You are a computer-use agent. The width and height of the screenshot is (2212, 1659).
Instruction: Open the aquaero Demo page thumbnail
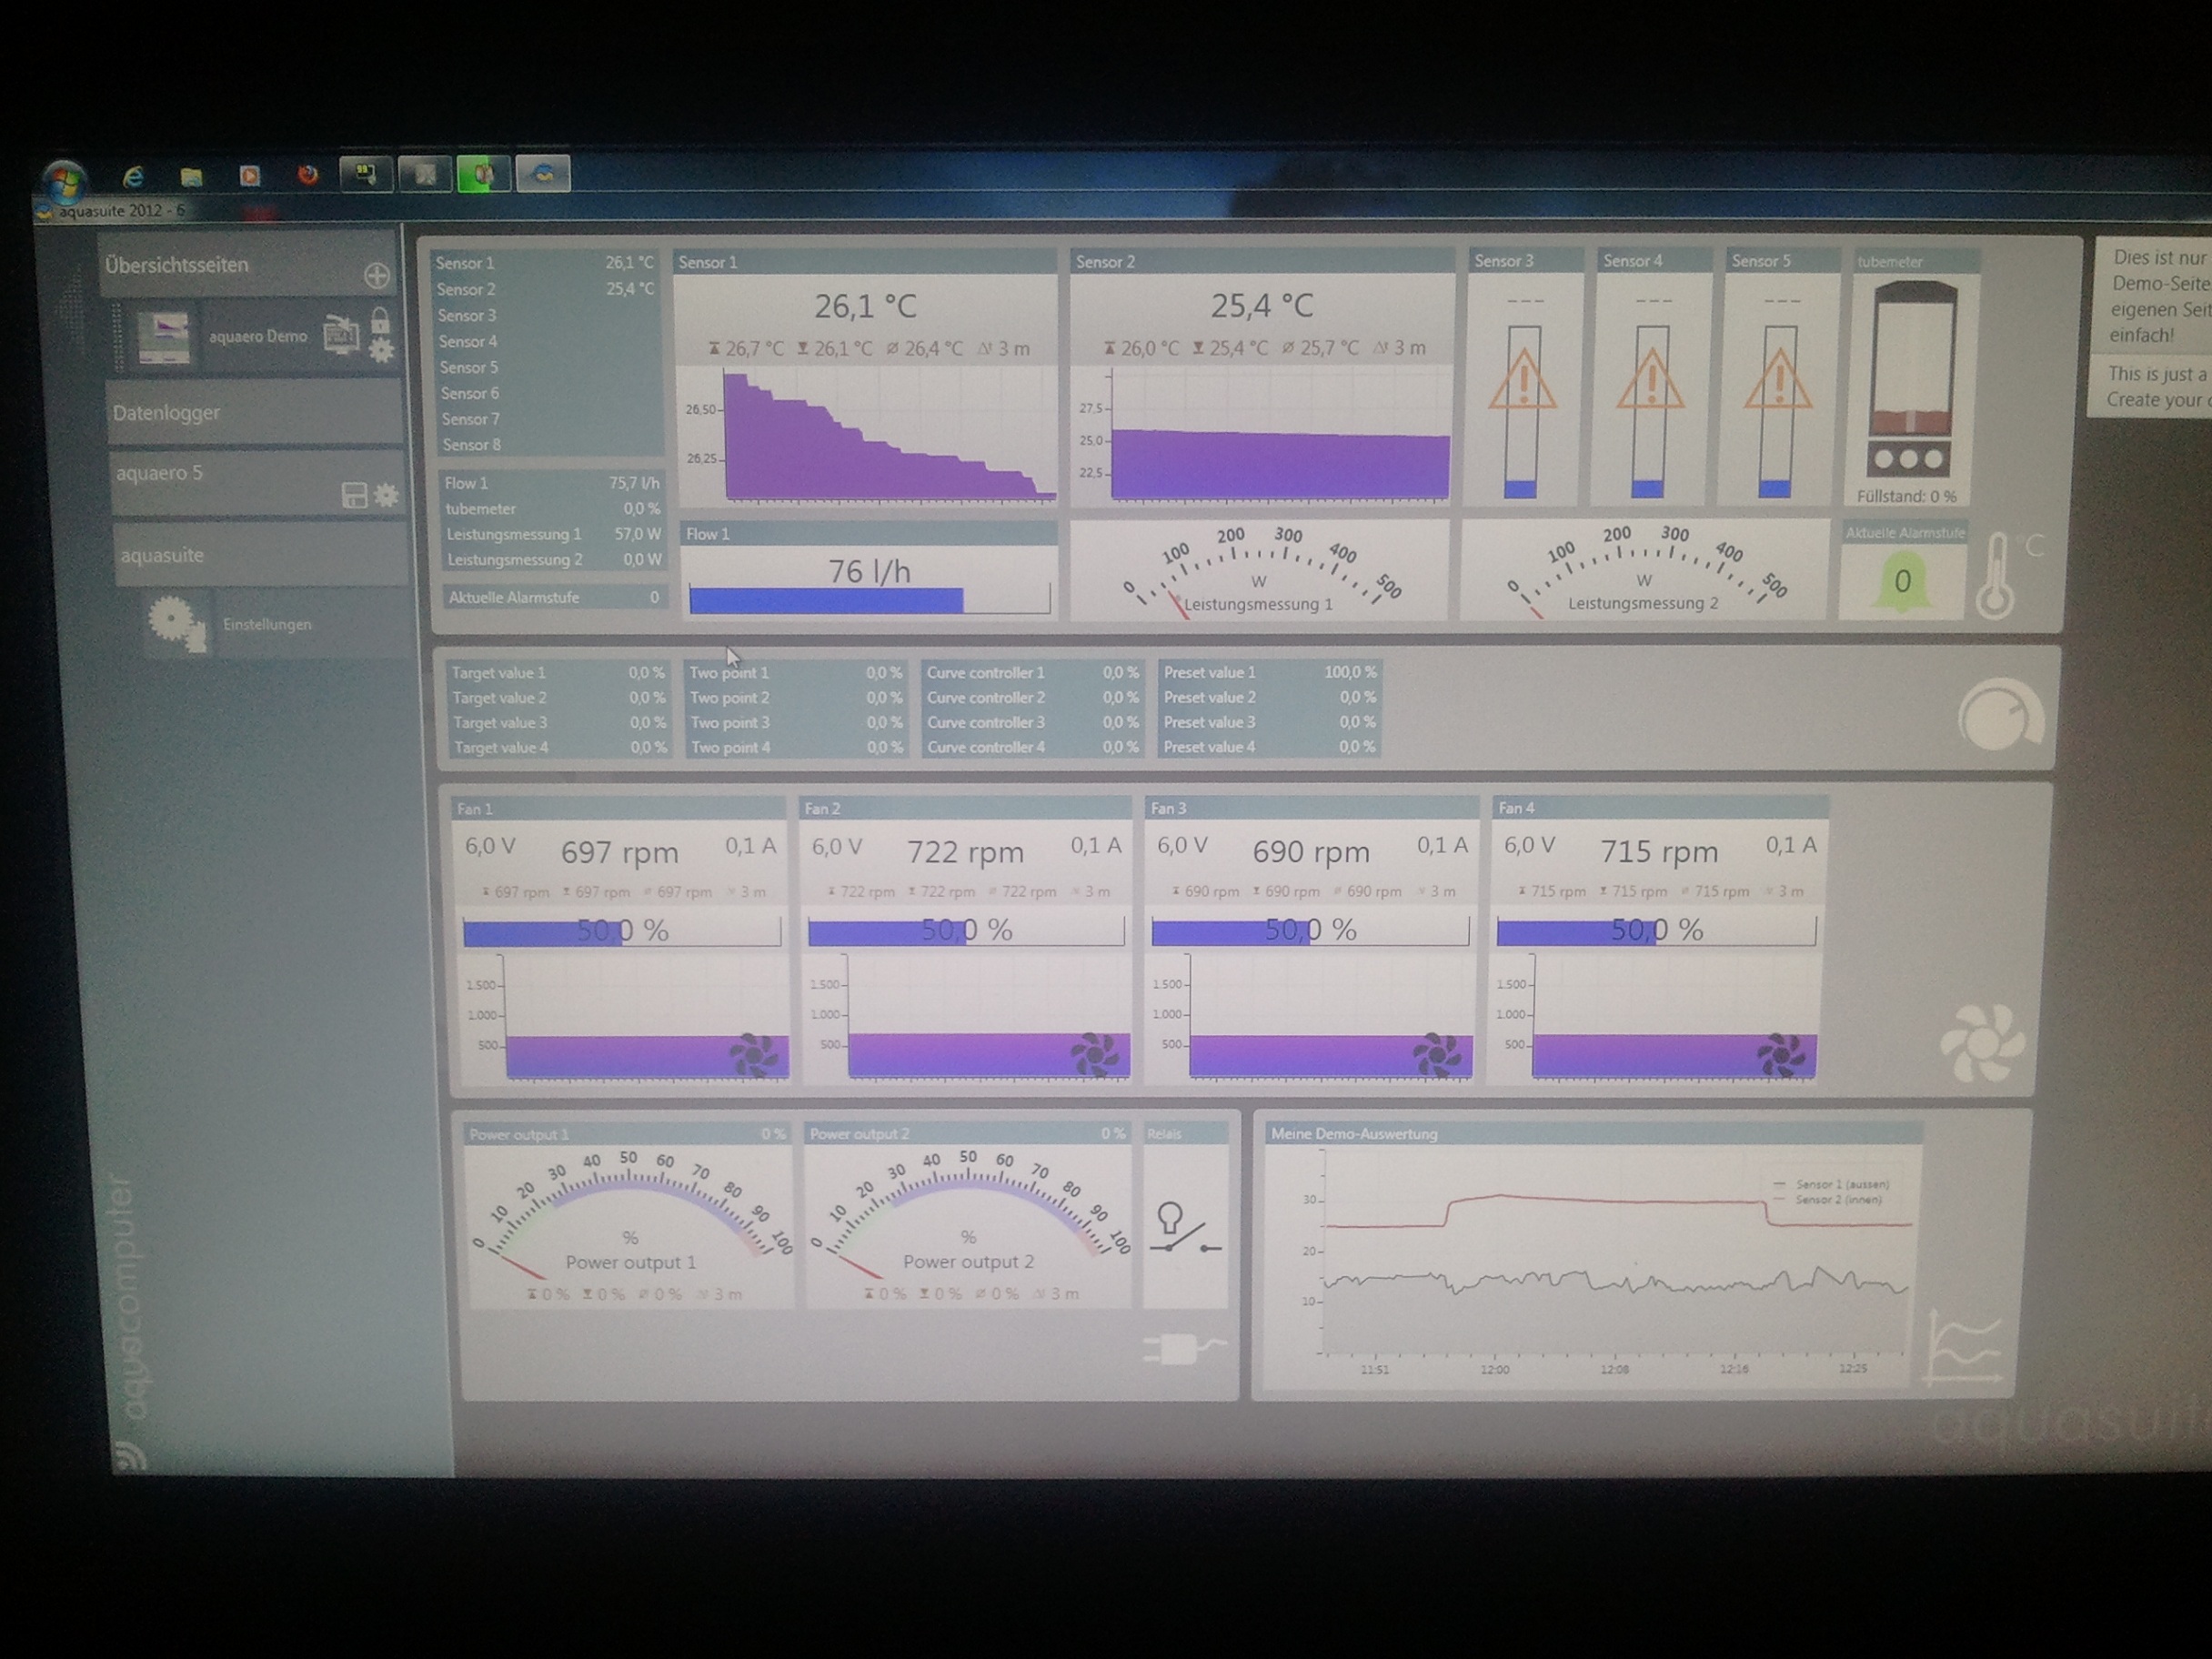(x=164, y=337)
